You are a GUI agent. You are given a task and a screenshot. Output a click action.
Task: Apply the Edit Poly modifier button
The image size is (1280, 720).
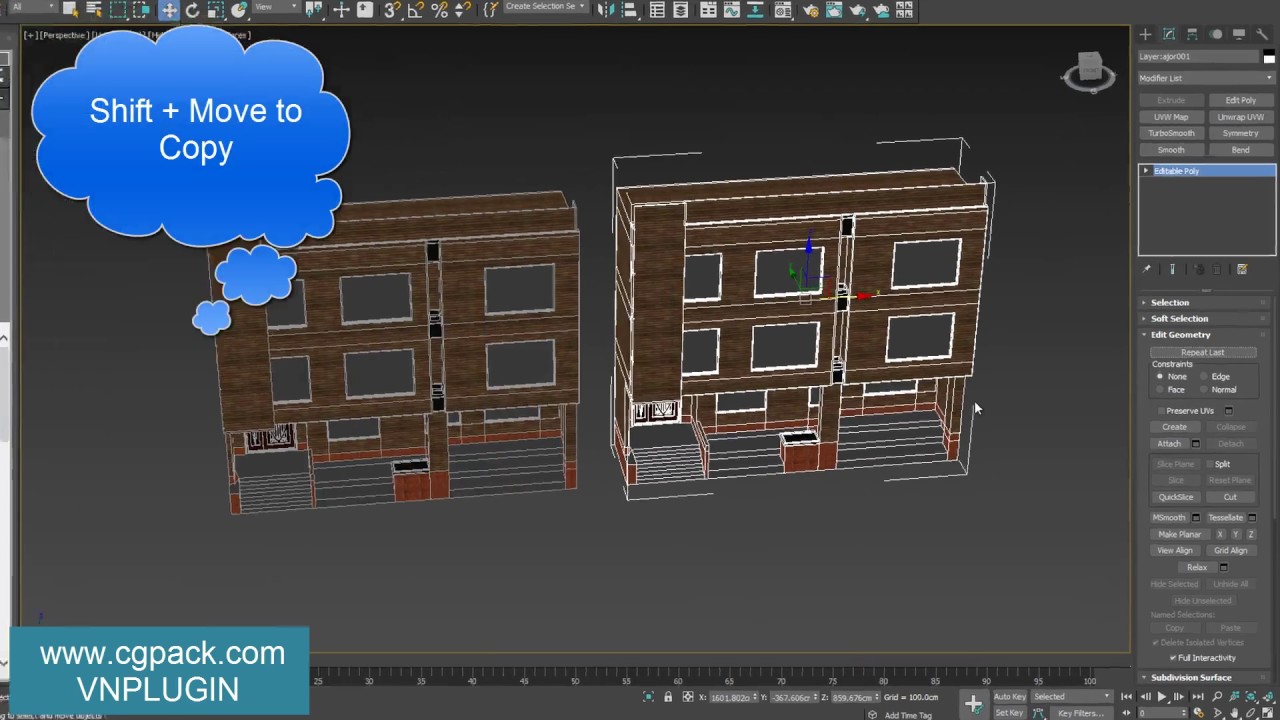pos(1240,100)
